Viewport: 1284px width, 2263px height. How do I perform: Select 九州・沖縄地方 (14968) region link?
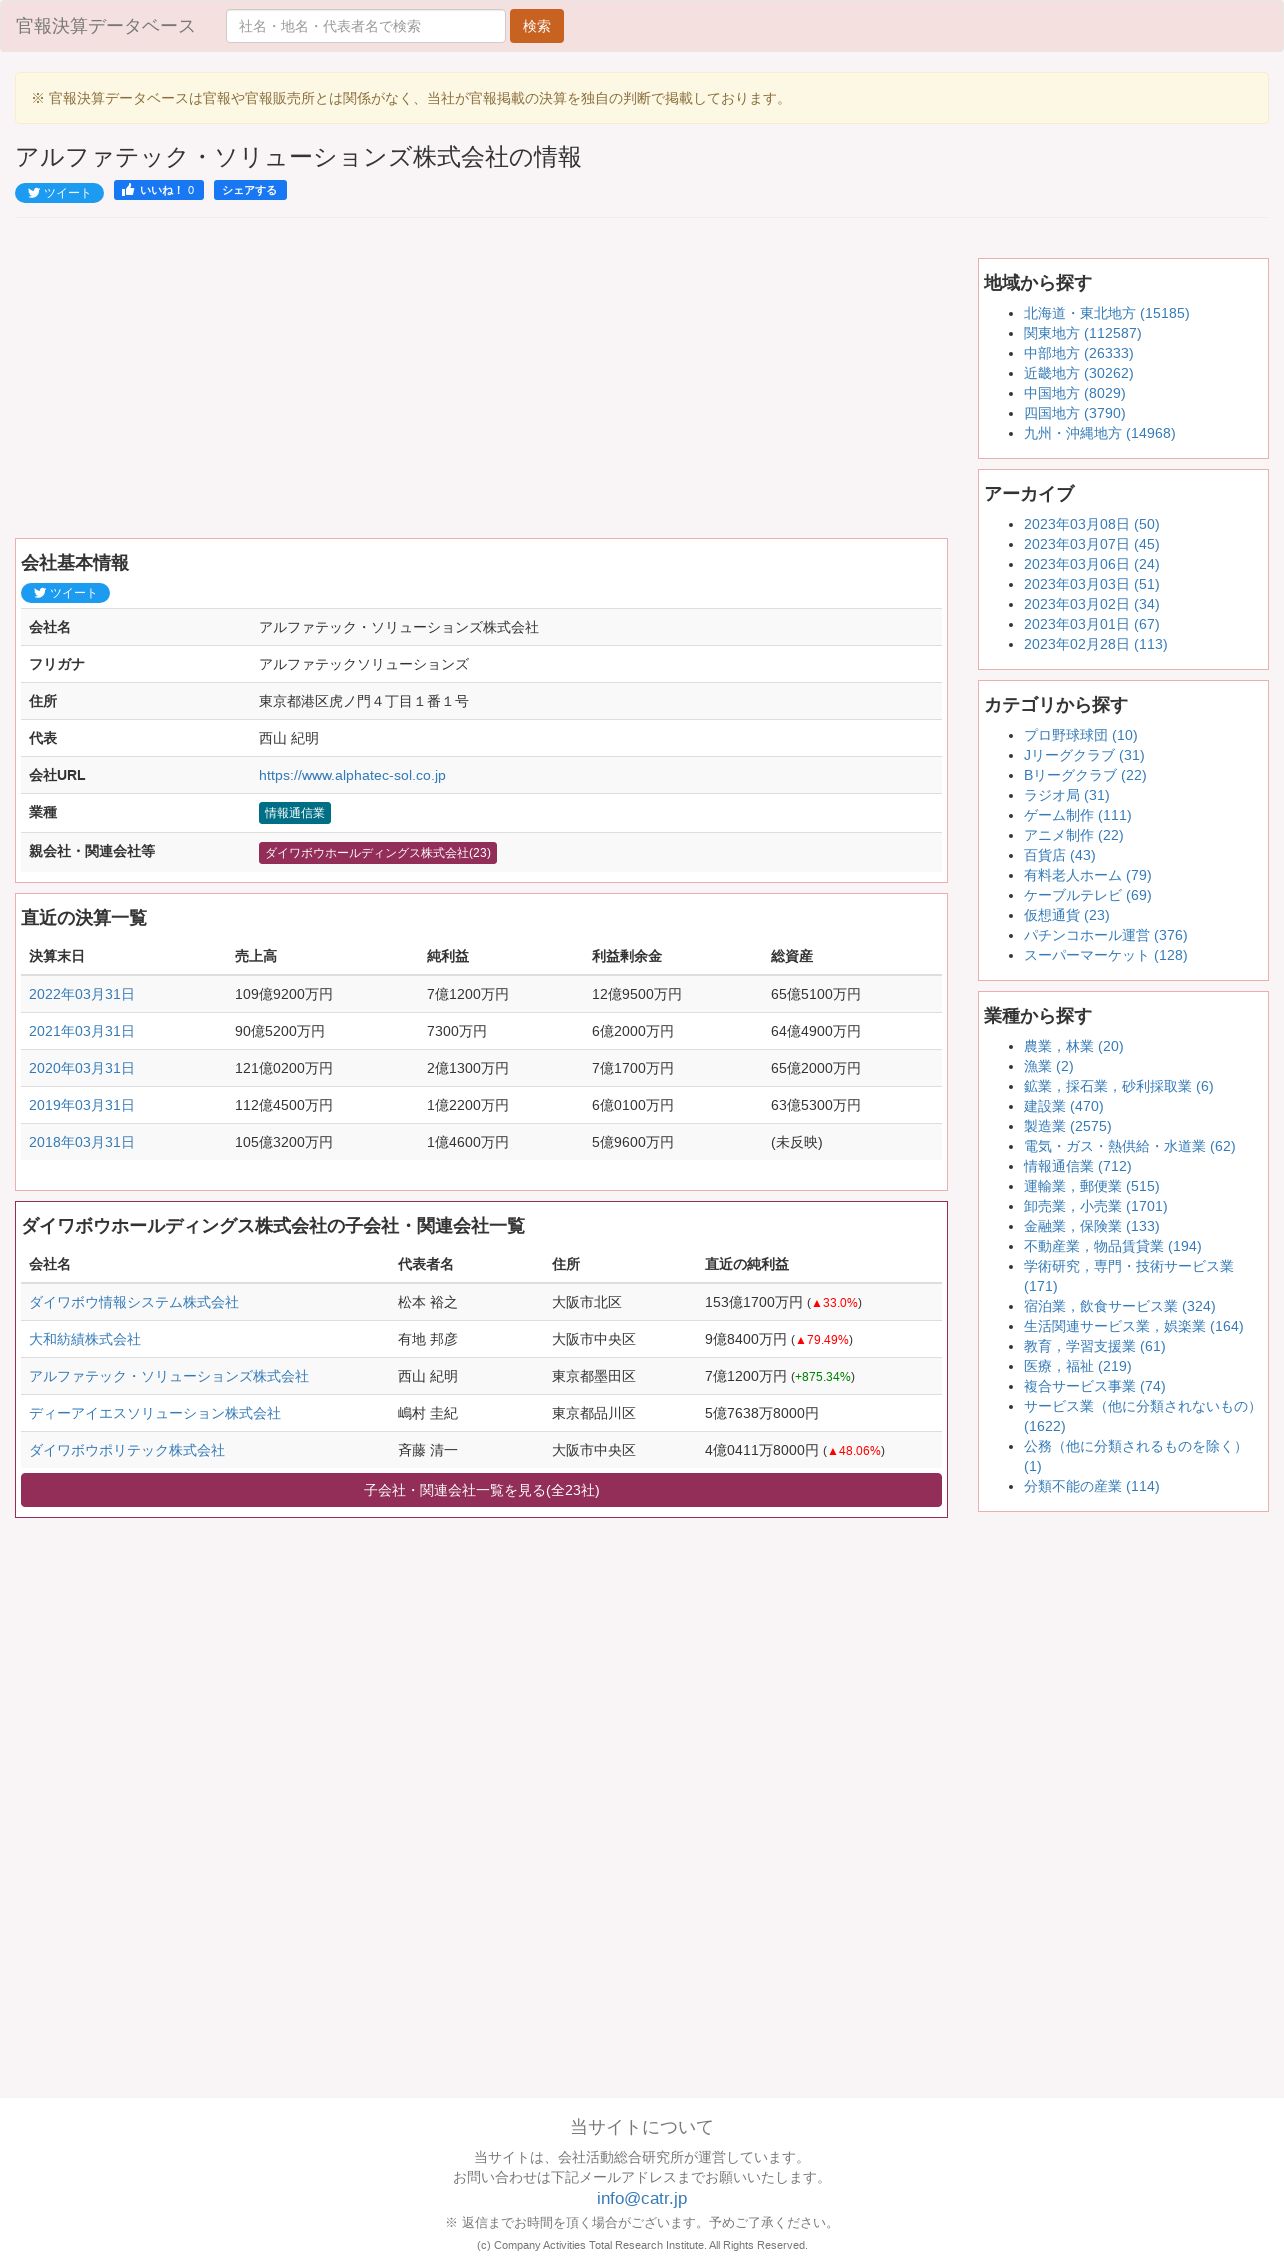click(1099, 433)
